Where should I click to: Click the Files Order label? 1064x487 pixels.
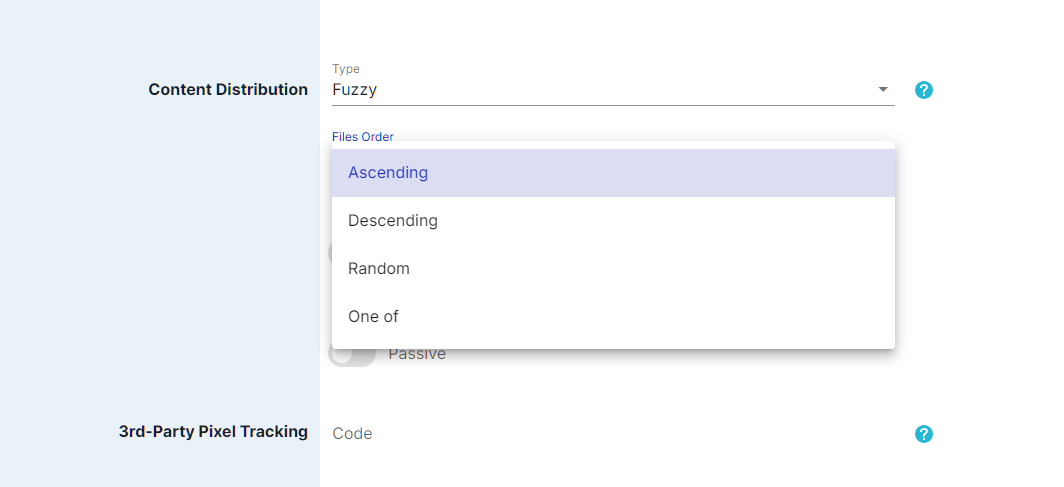coord(362,137)
